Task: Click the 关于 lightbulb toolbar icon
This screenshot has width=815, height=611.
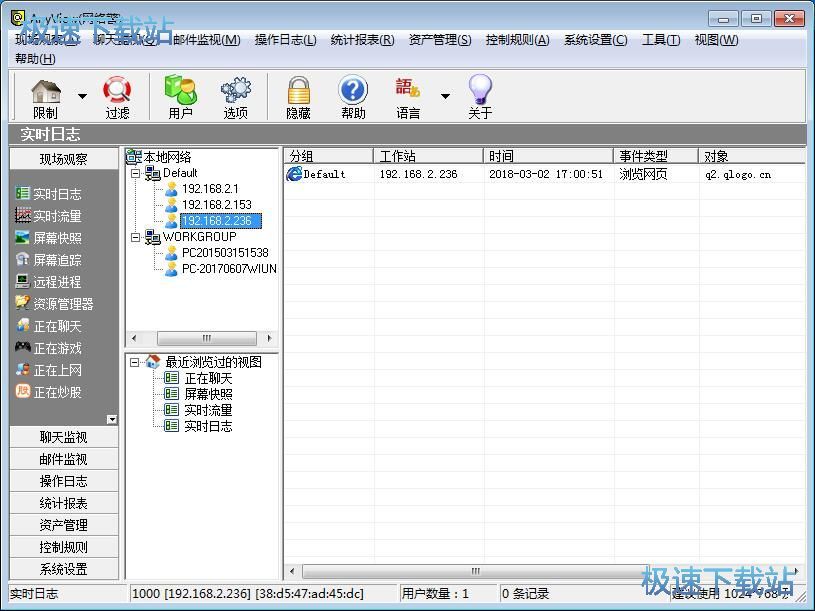Action: [480, 98]
